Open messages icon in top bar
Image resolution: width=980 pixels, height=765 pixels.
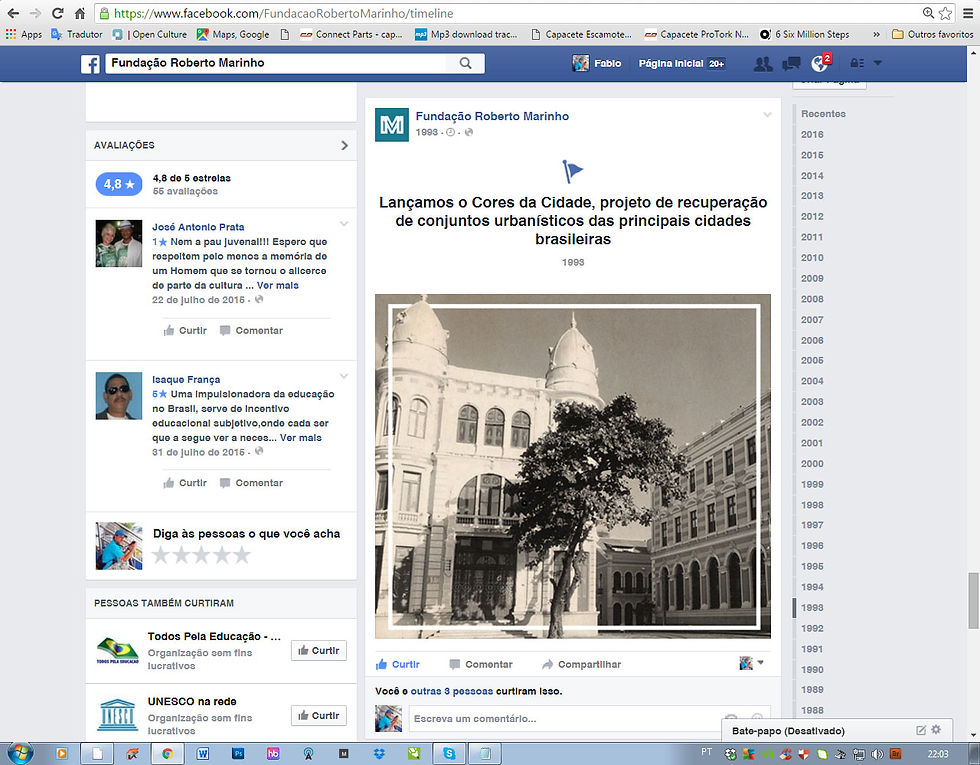click(791, 63)
